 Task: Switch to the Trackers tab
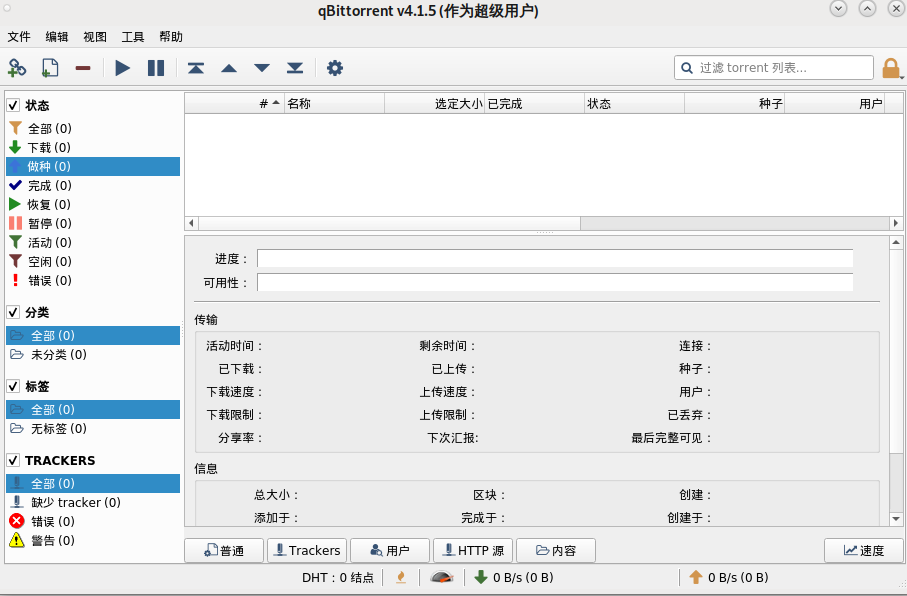click(307, 550)
